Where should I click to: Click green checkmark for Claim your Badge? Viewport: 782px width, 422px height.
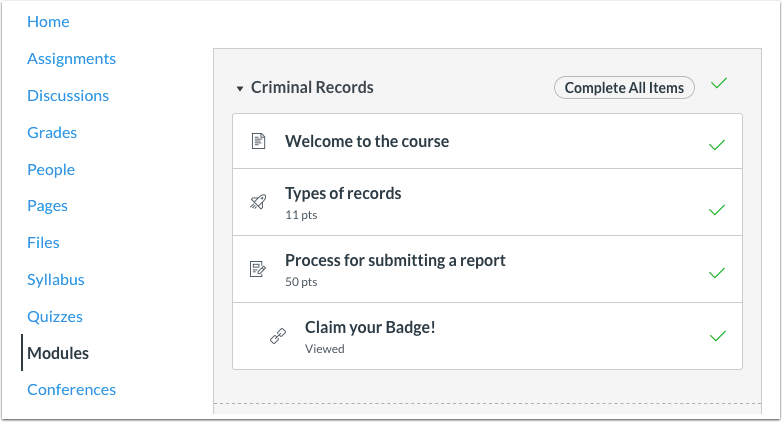tap(717, 336)
